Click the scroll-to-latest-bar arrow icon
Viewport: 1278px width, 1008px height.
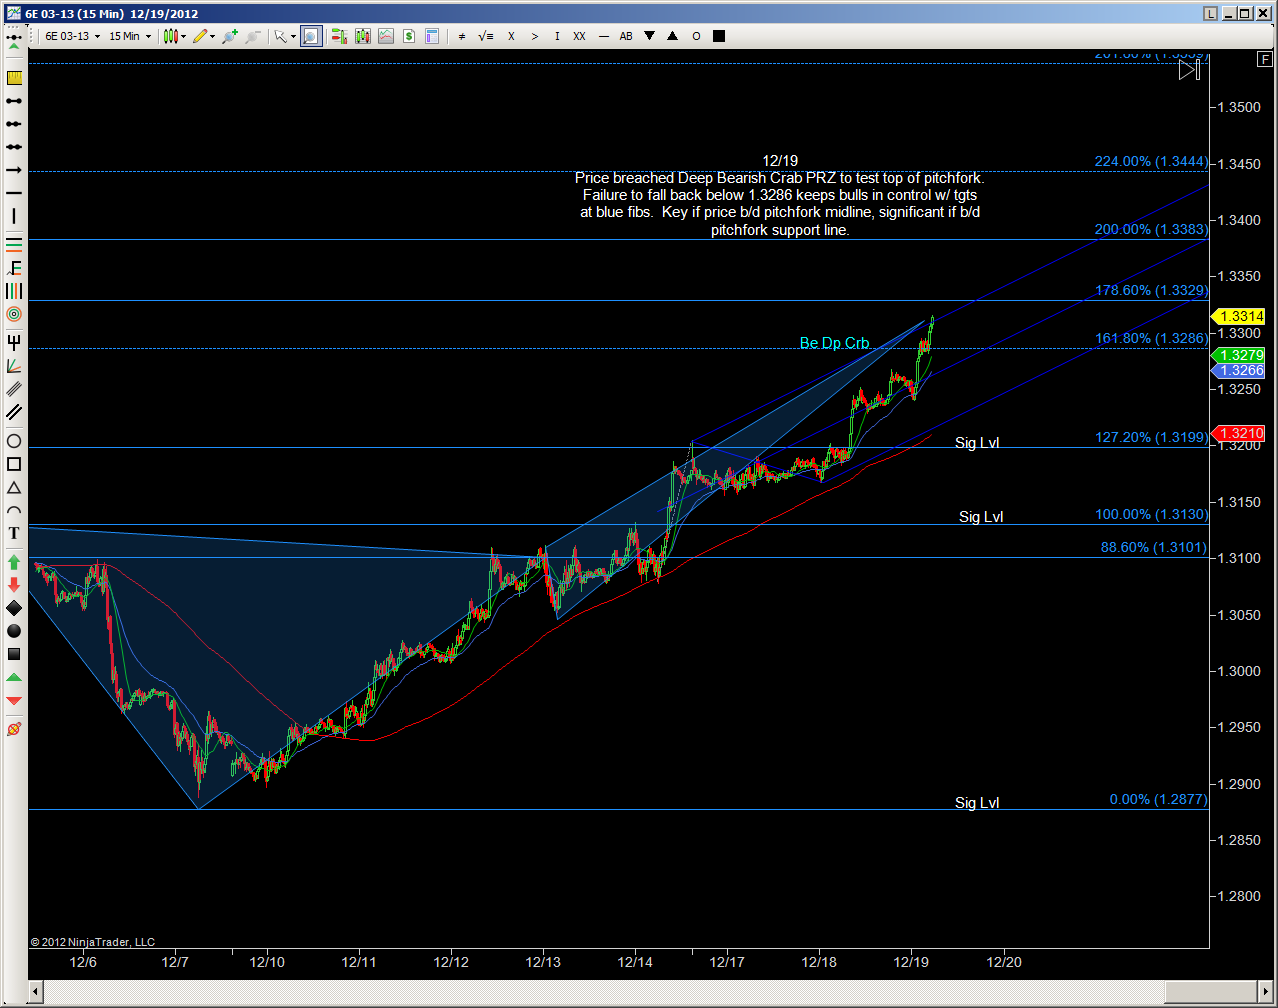point(1189,70)
